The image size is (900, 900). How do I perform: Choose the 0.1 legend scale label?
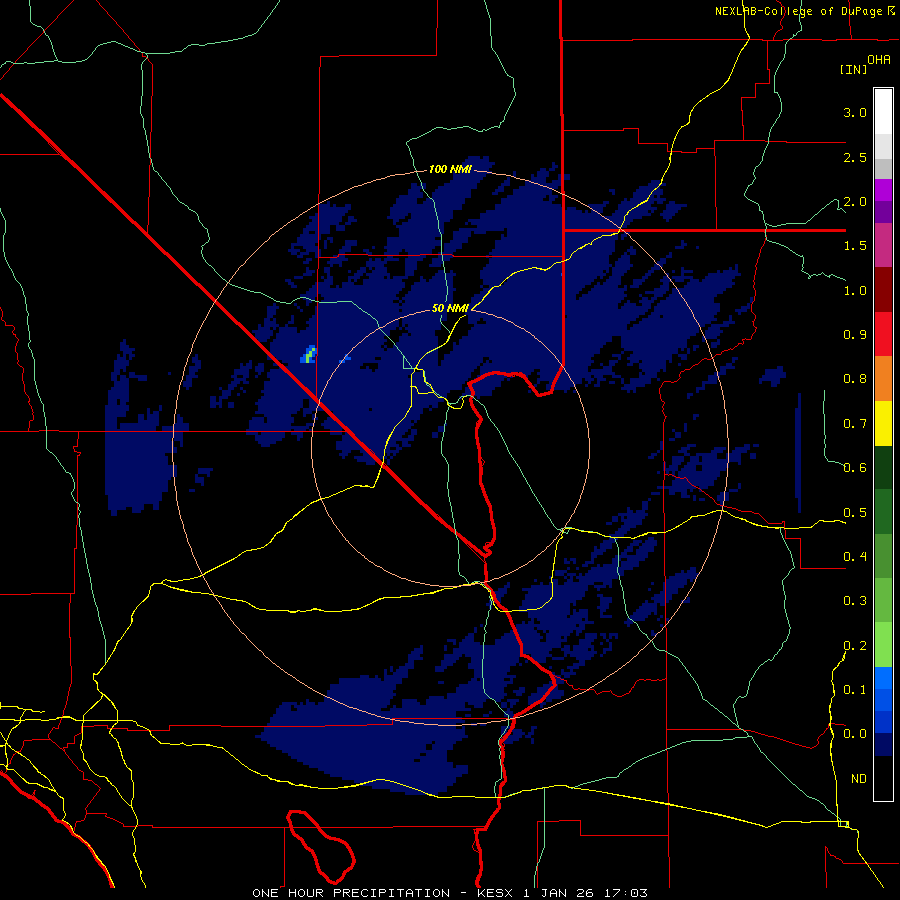point(855,689)
